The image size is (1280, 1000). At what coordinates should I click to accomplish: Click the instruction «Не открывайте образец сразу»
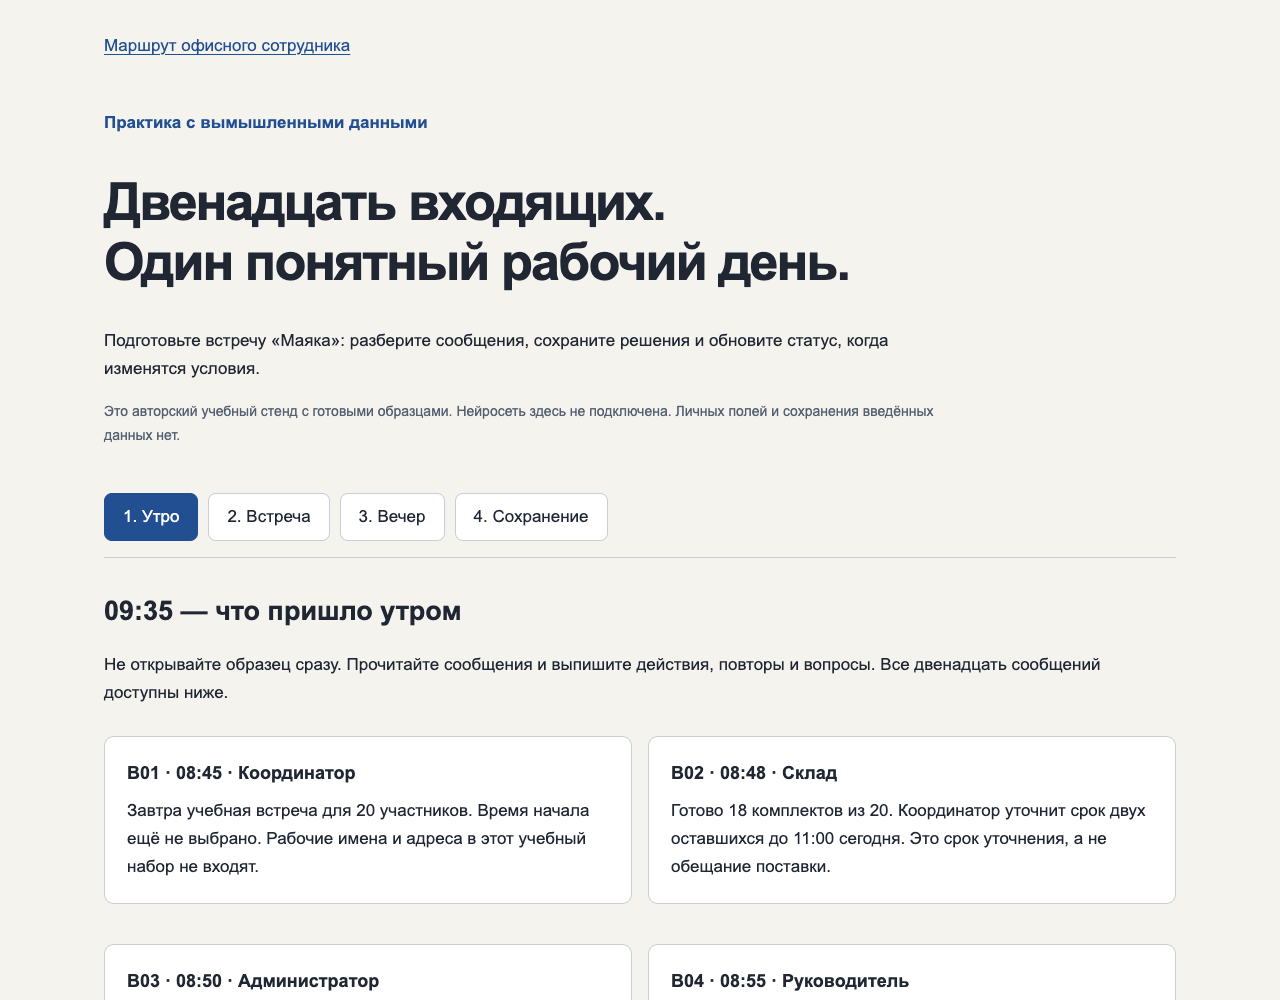[x=222, y=664]
